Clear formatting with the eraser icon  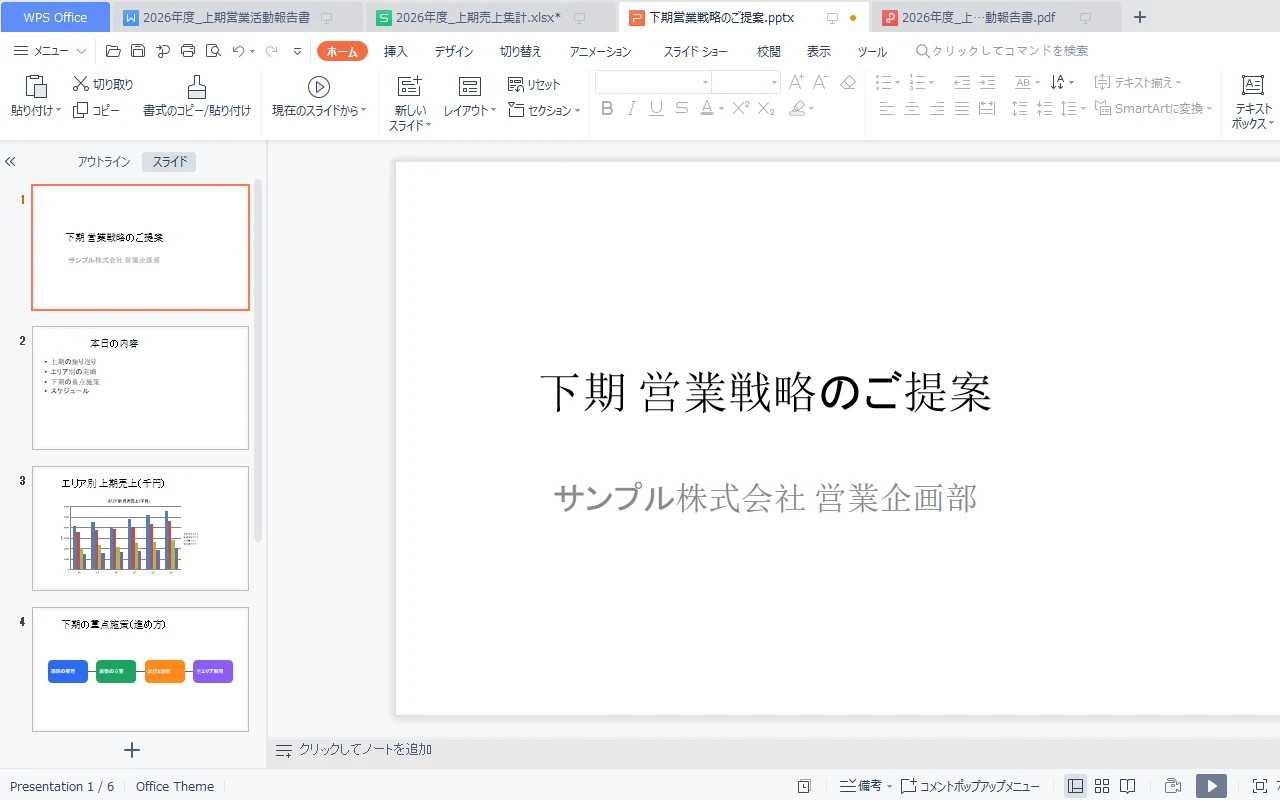click(x=848, y=83)
